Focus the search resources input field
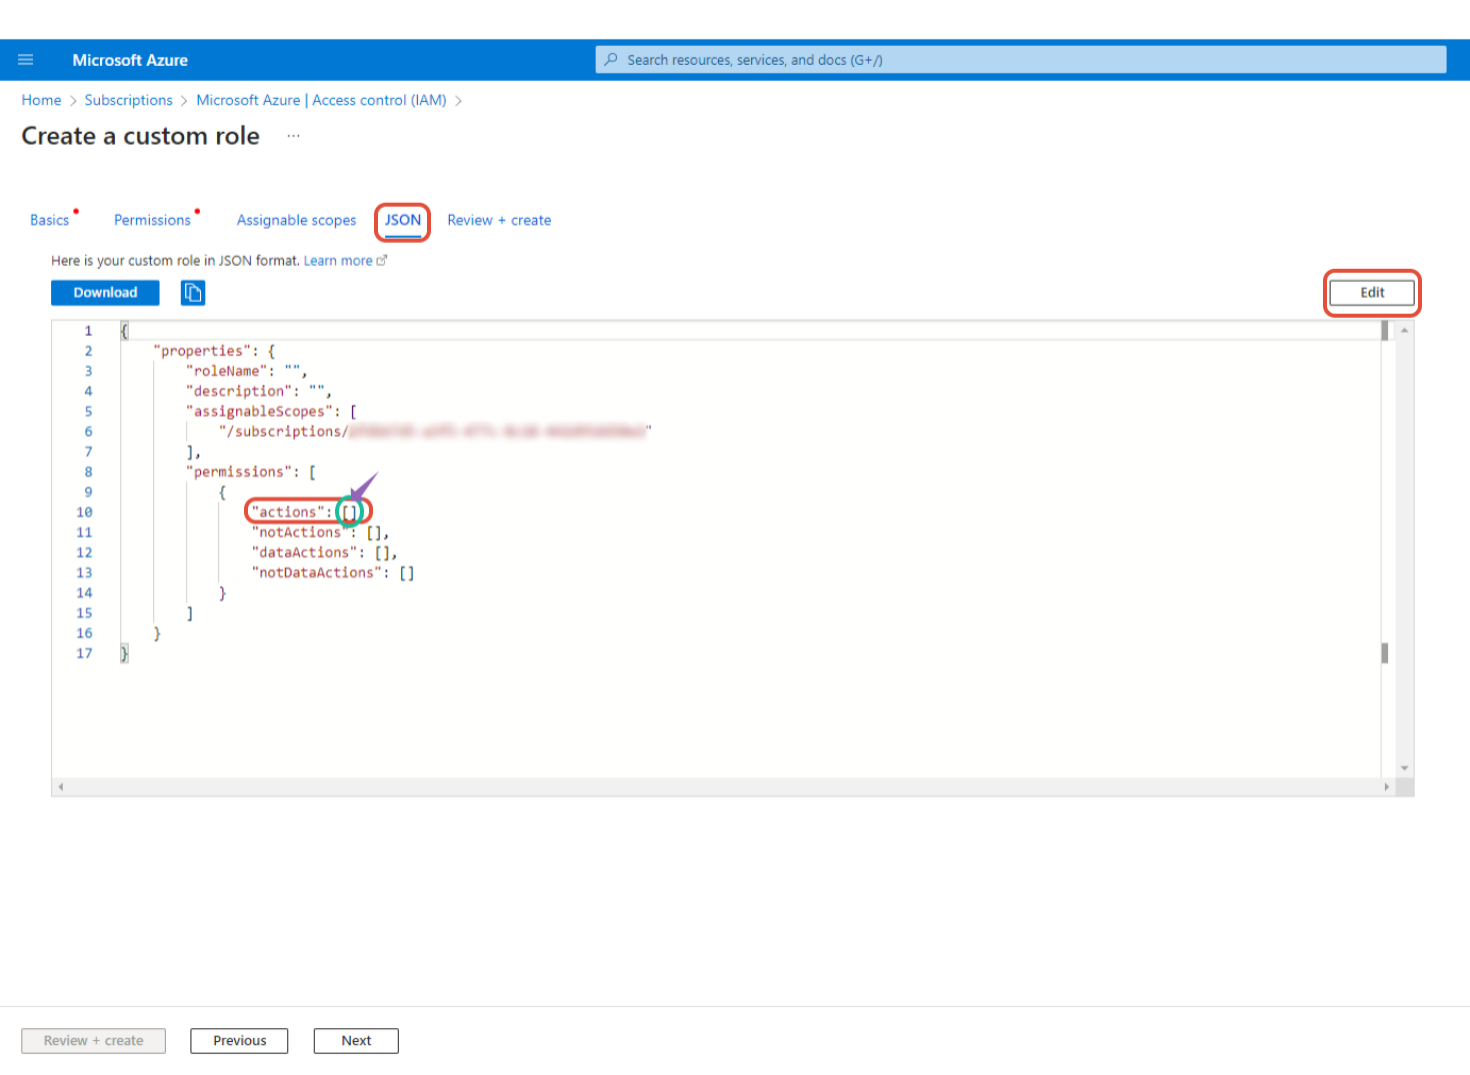This screenshot has width=1470, height=1075. pos(1020,60)
